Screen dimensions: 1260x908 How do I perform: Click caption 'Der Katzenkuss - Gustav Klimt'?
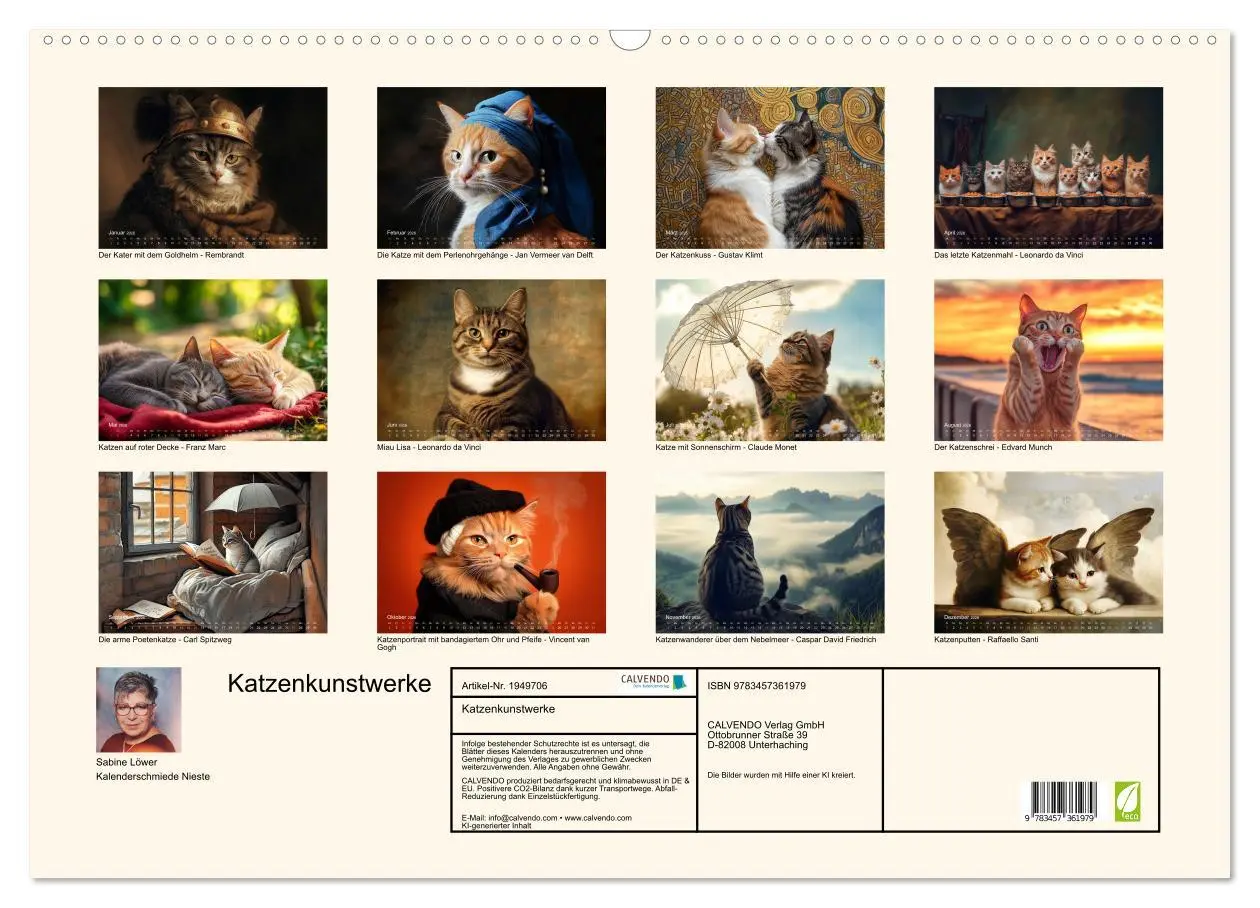711,255
